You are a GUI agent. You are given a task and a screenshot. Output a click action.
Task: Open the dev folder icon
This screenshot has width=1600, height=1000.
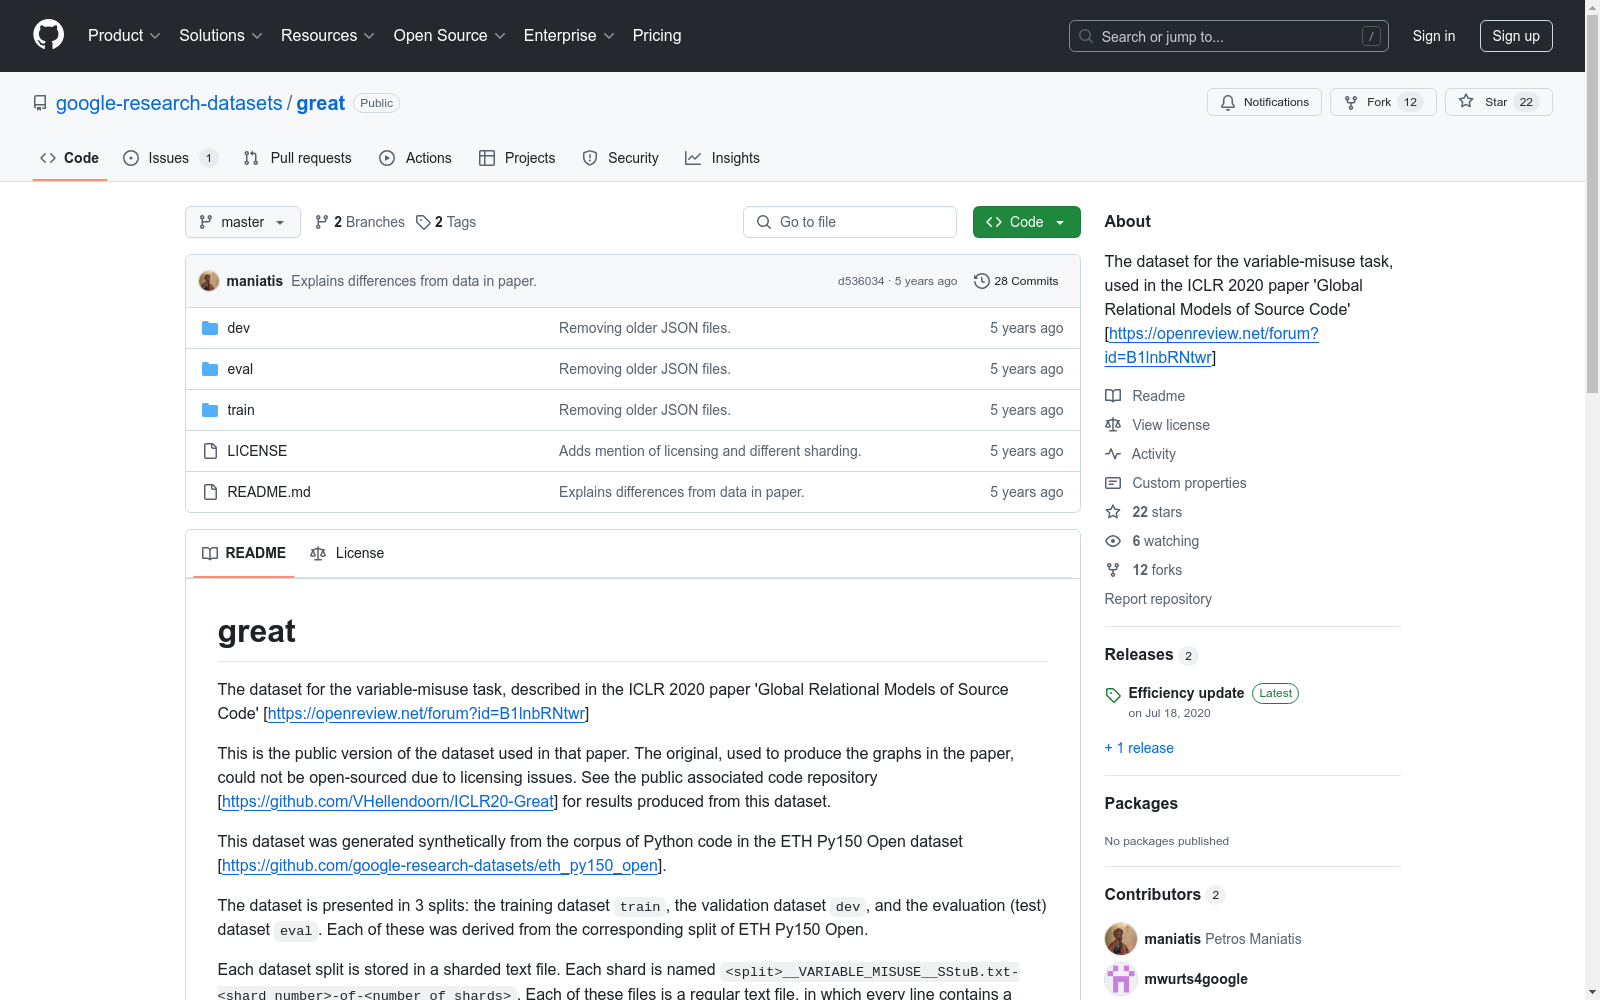(x=210, y=328)
